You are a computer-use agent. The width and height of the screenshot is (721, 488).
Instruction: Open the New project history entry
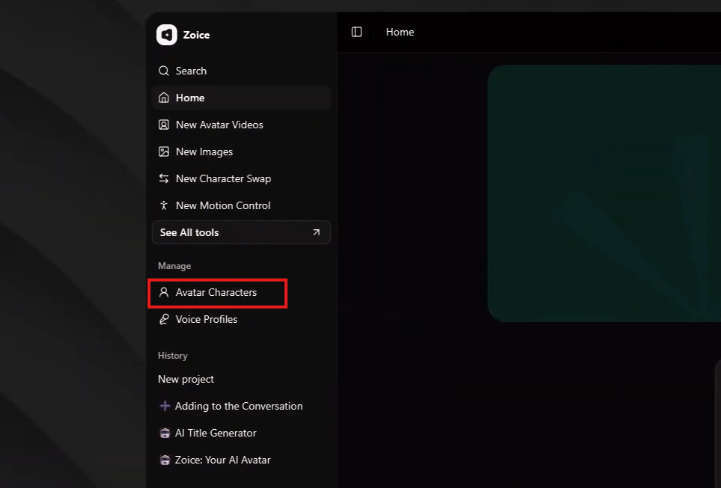pos(186,379)
